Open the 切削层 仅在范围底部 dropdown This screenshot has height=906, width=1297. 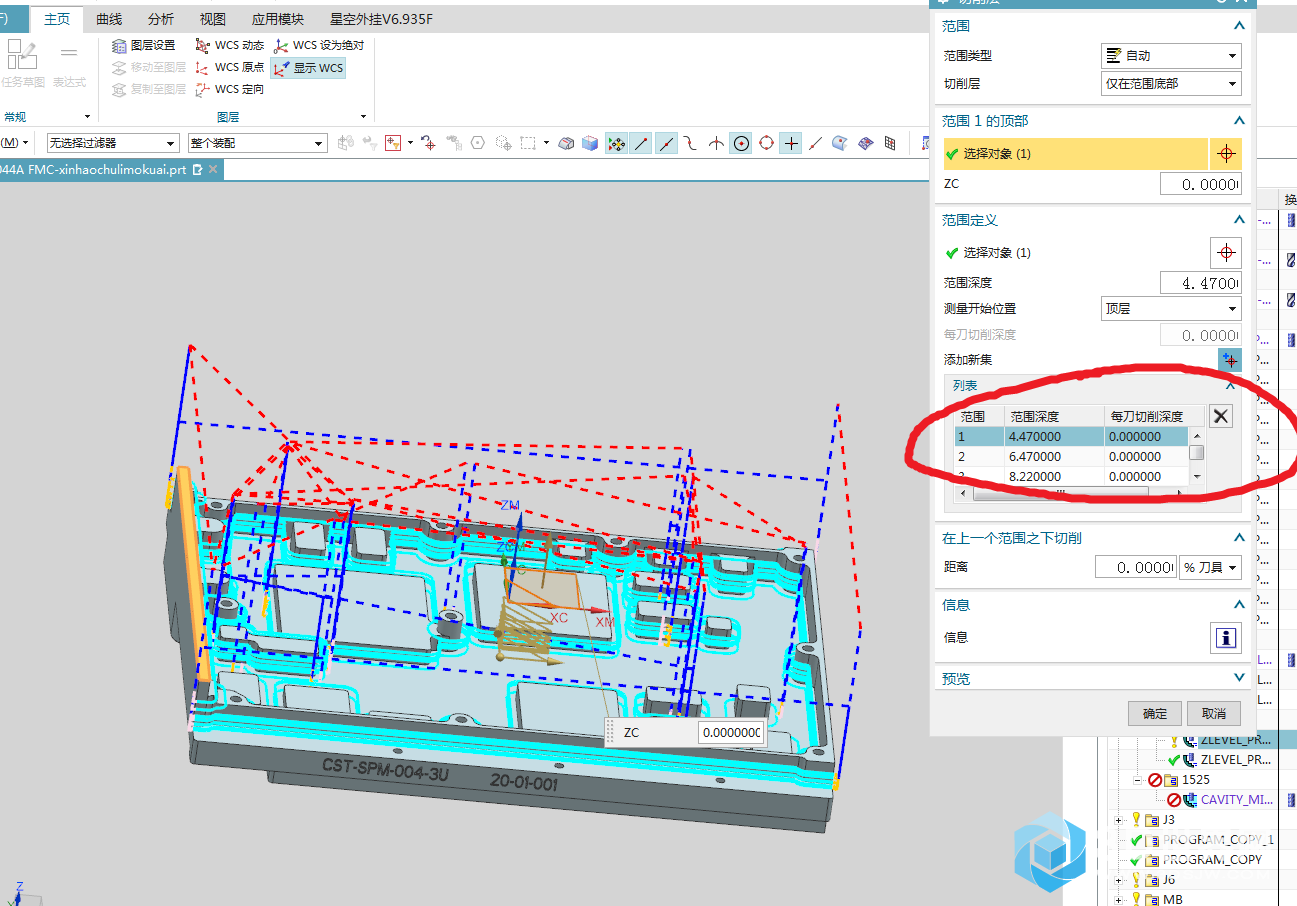pyautogui.click(x=1171, y=84)
